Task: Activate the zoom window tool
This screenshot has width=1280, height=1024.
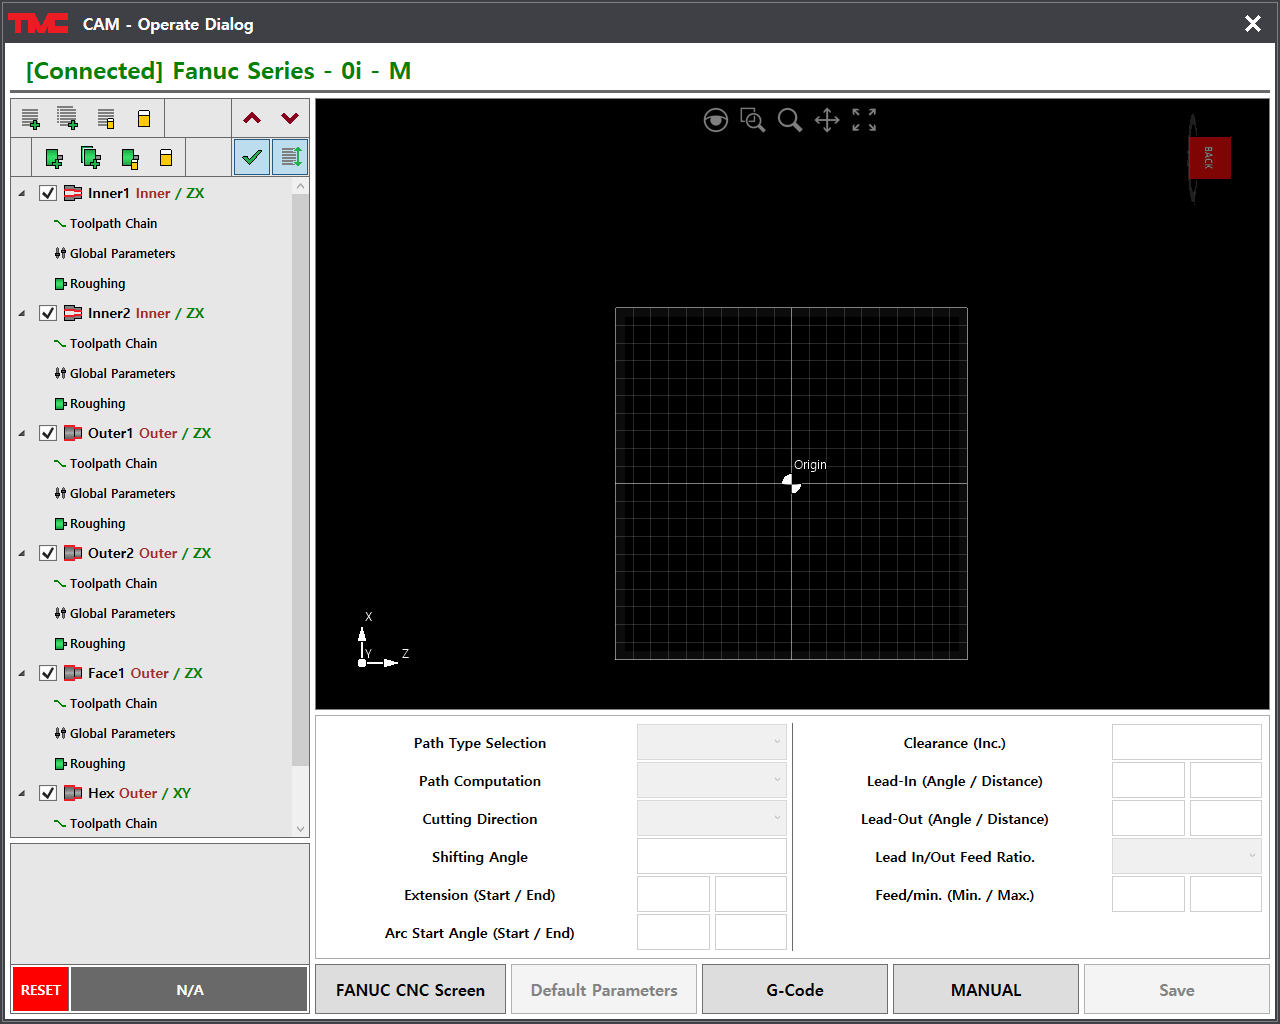Action: [x=752, y=121]
